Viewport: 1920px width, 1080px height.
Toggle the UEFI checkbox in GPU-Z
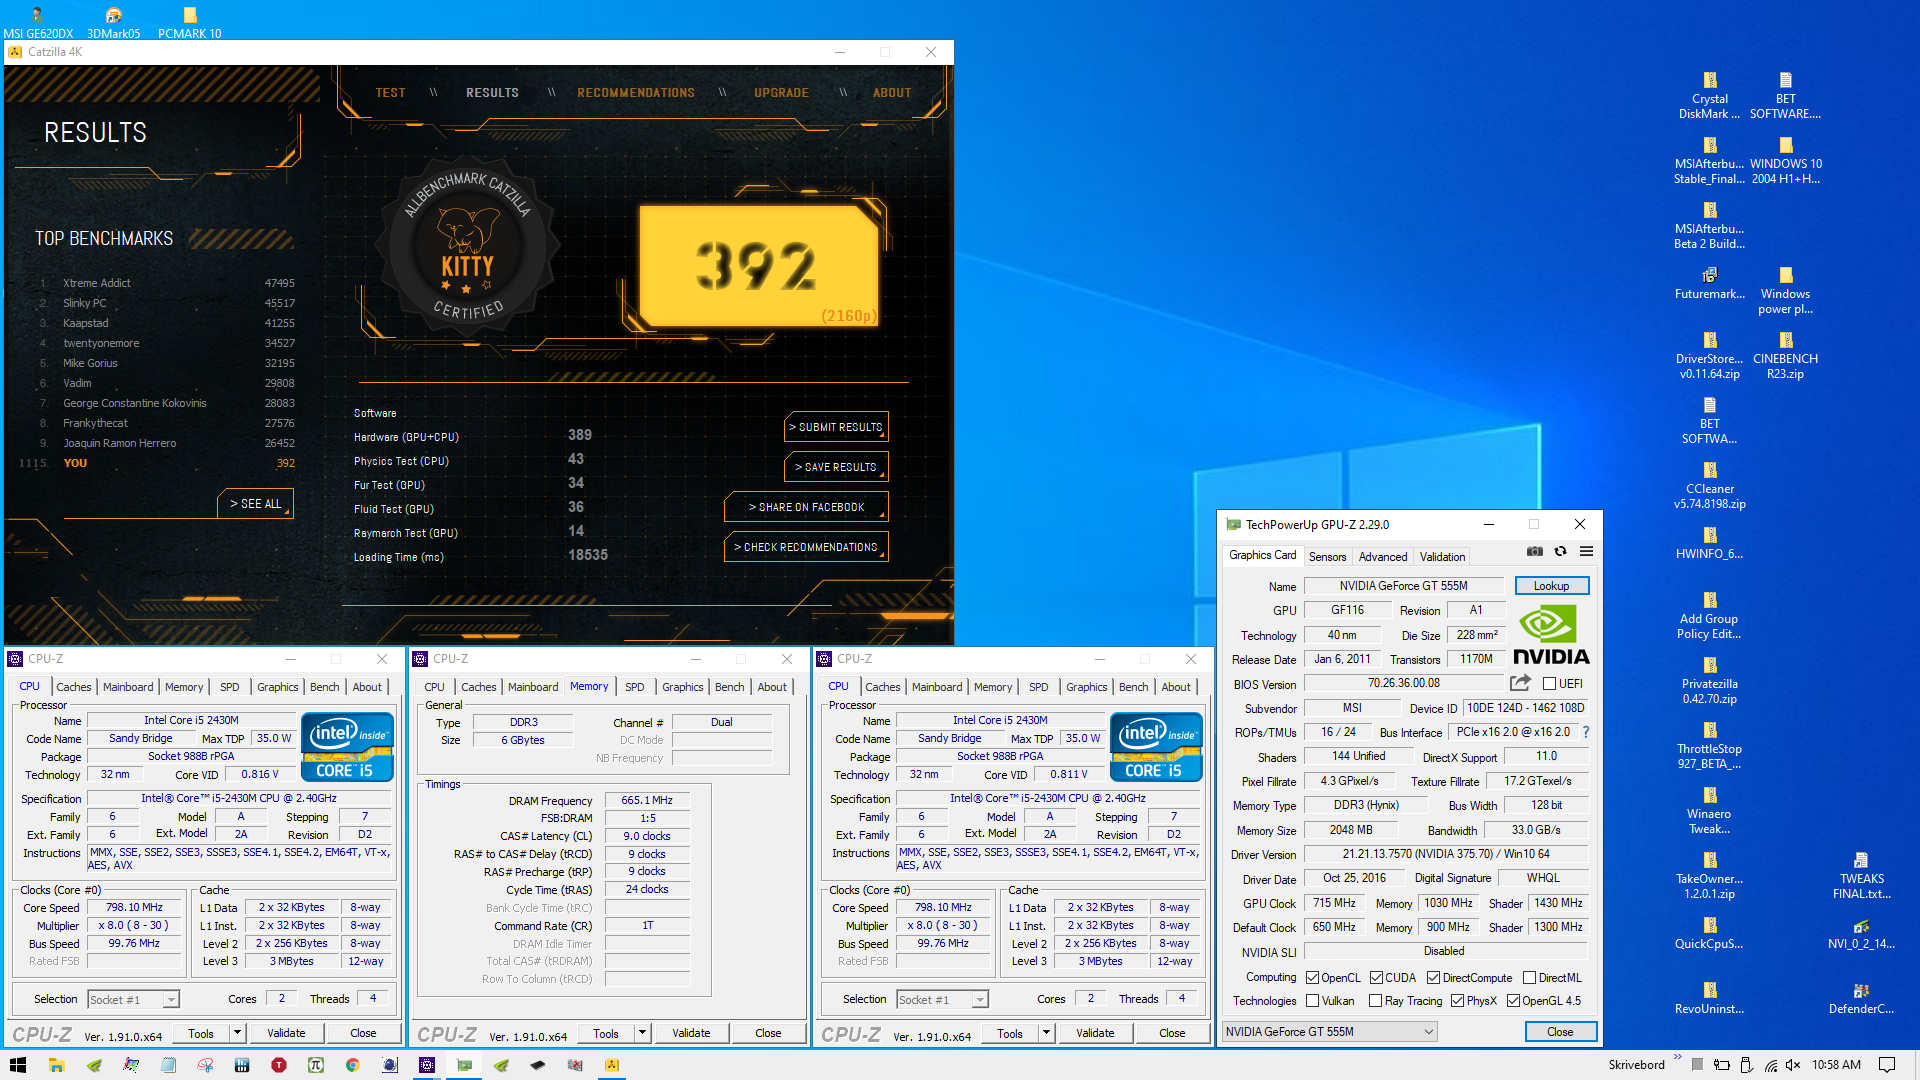[x=1549, y=684]
